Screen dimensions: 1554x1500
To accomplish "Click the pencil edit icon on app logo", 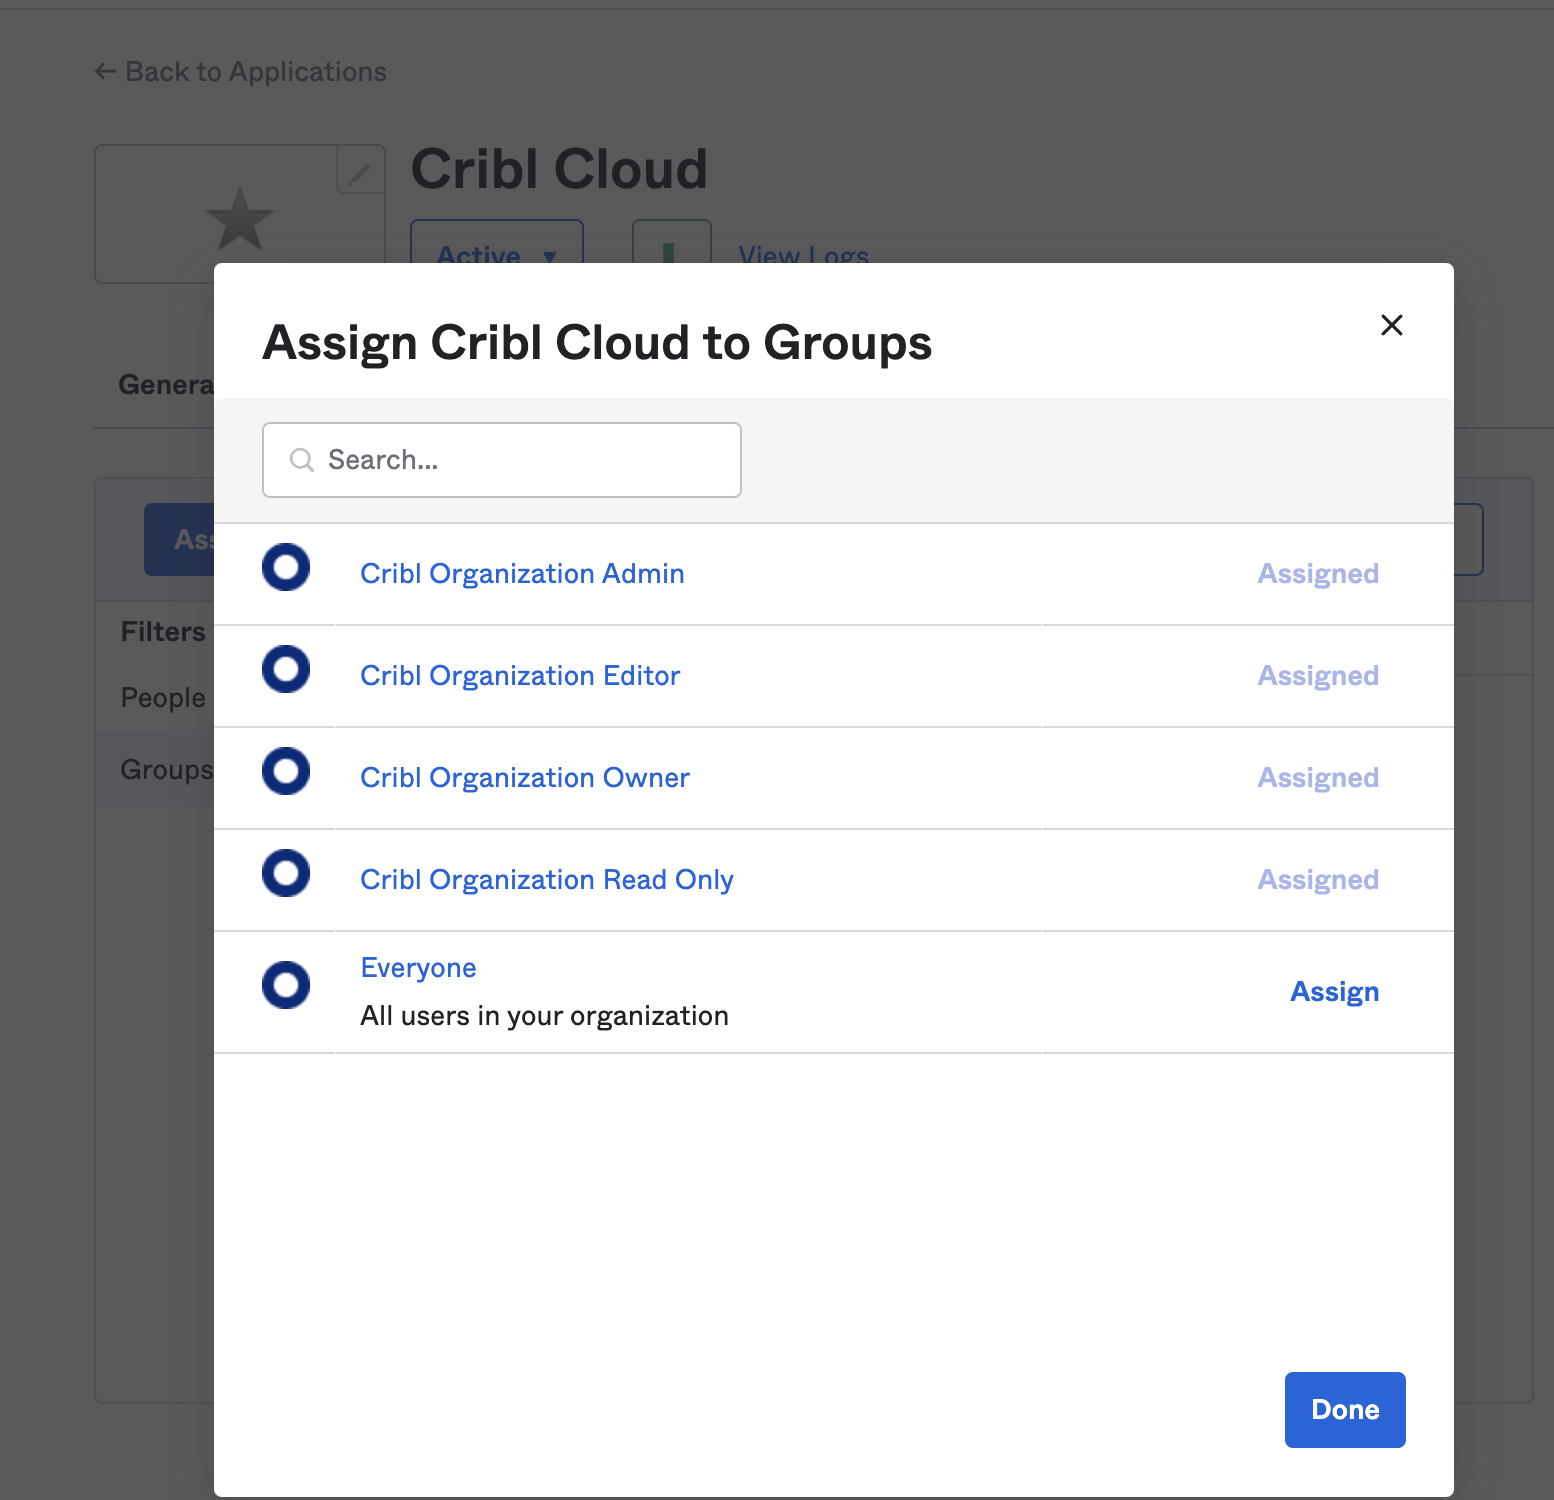I will (x=359, y=172).
